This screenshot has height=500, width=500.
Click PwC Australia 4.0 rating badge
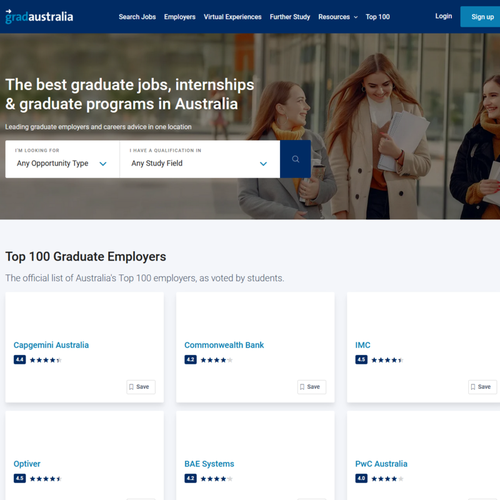point(361,478)
